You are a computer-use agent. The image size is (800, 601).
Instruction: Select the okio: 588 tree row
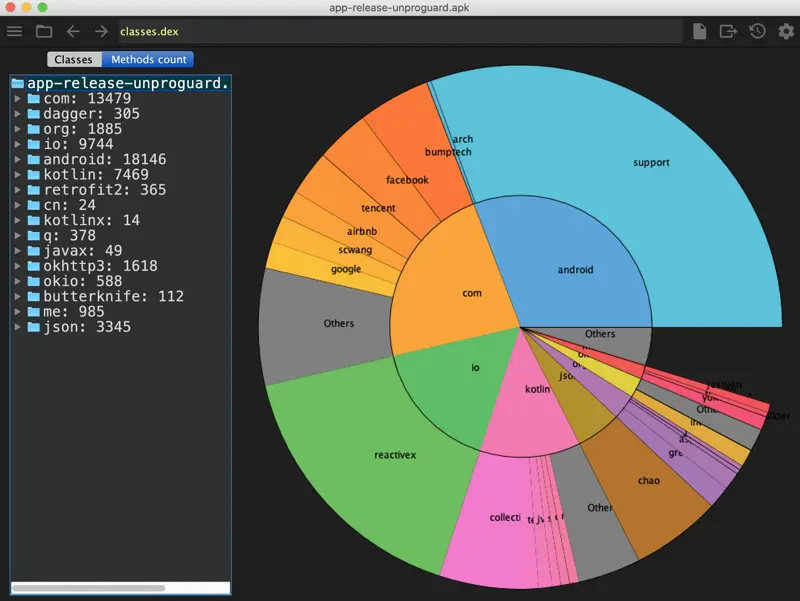[x=120, y=281]
